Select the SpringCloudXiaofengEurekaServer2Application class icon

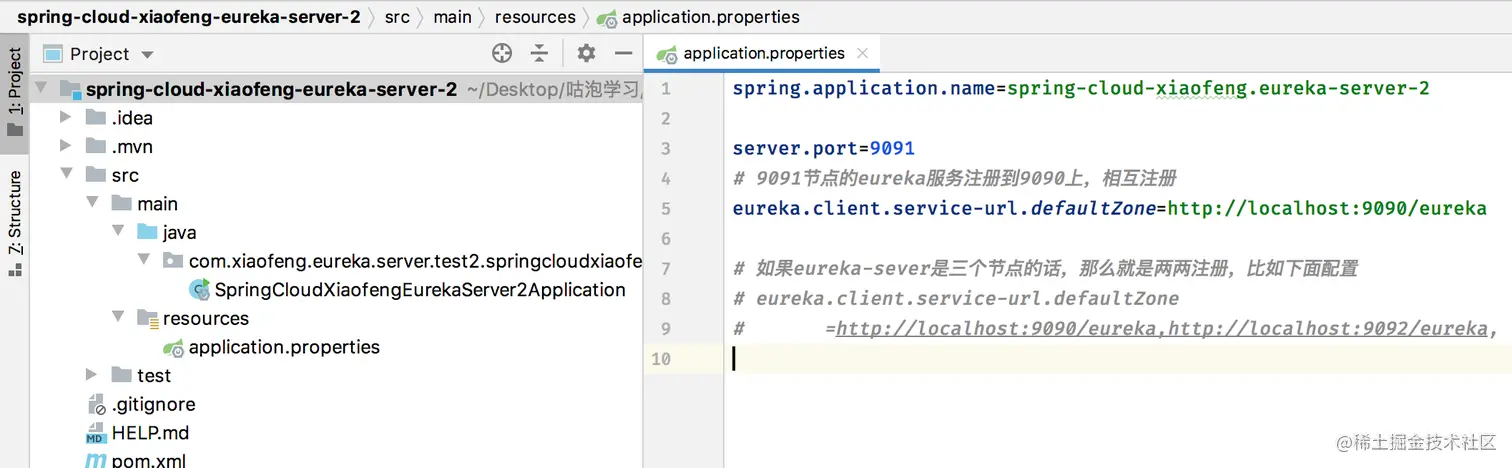[199, 290]
